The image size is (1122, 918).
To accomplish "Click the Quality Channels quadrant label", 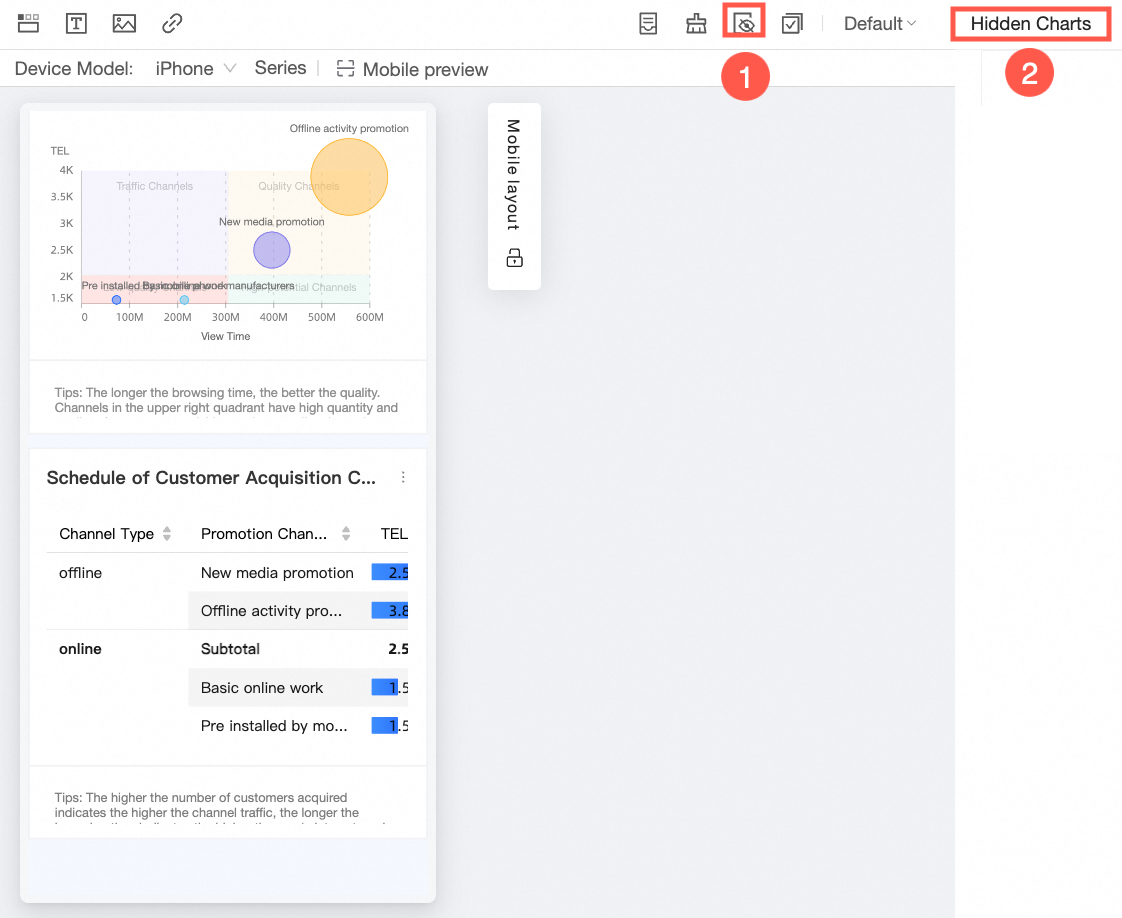I will (298, 186).
